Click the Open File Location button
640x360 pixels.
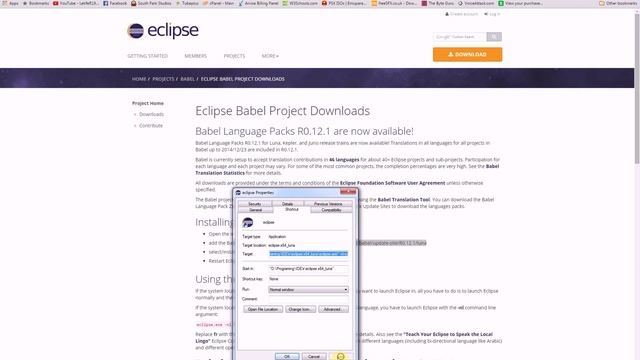point(263,309)
